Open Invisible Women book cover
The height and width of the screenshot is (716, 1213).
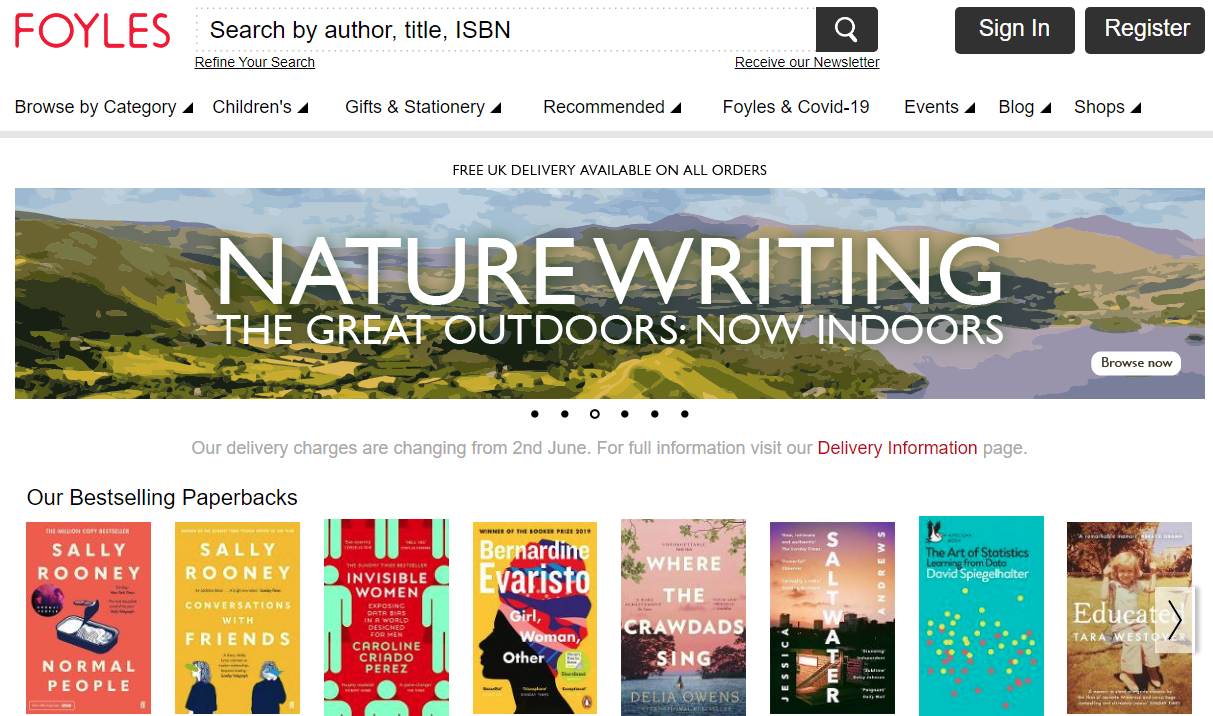coord(386,616)
